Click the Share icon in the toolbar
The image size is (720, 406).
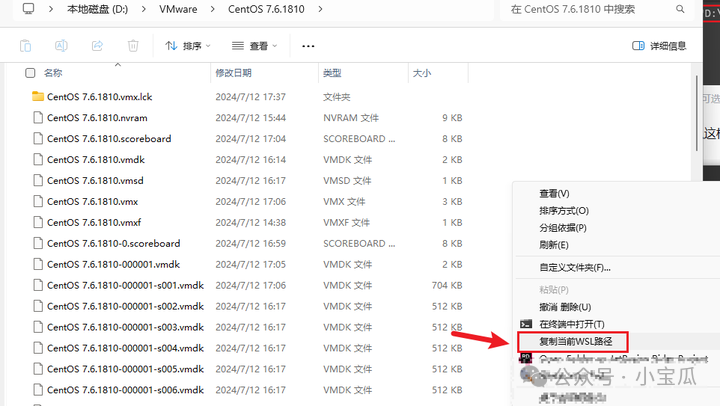(97, 46)
